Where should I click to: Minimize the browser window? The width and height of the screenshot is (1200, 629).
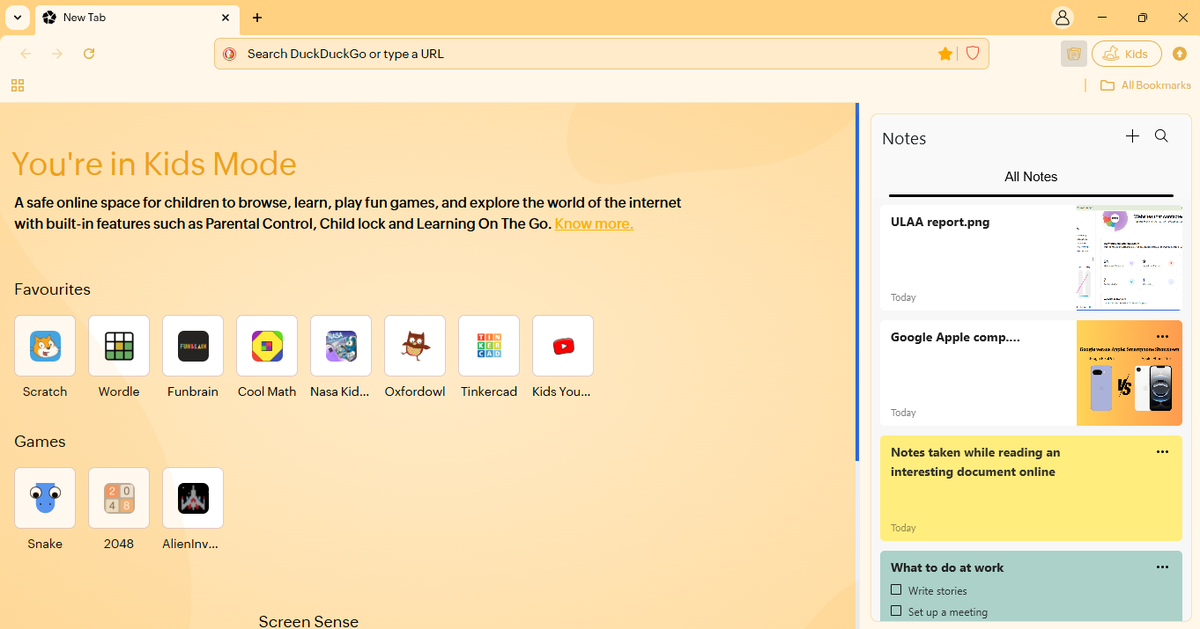point(1101,18)
